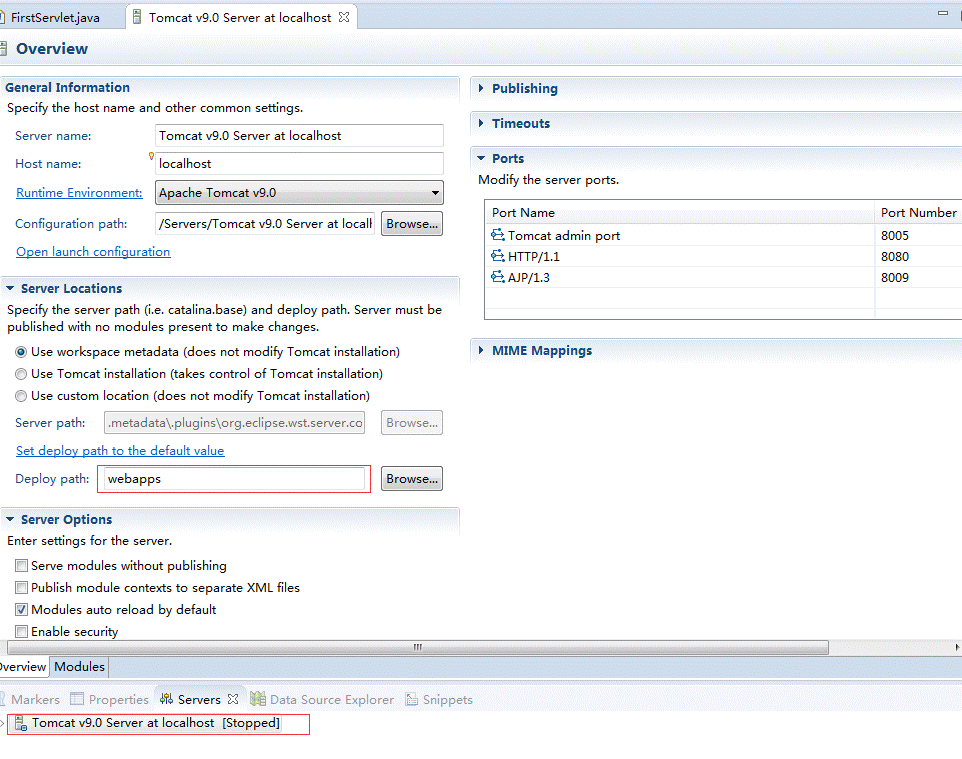Click the Tomcat admin port number 8005

[895, 236]
